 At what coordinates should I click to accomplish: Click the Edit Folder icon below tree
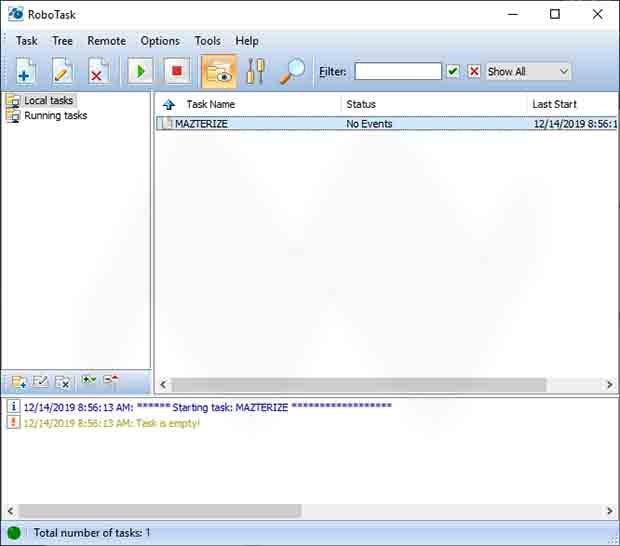coord(40,382)
